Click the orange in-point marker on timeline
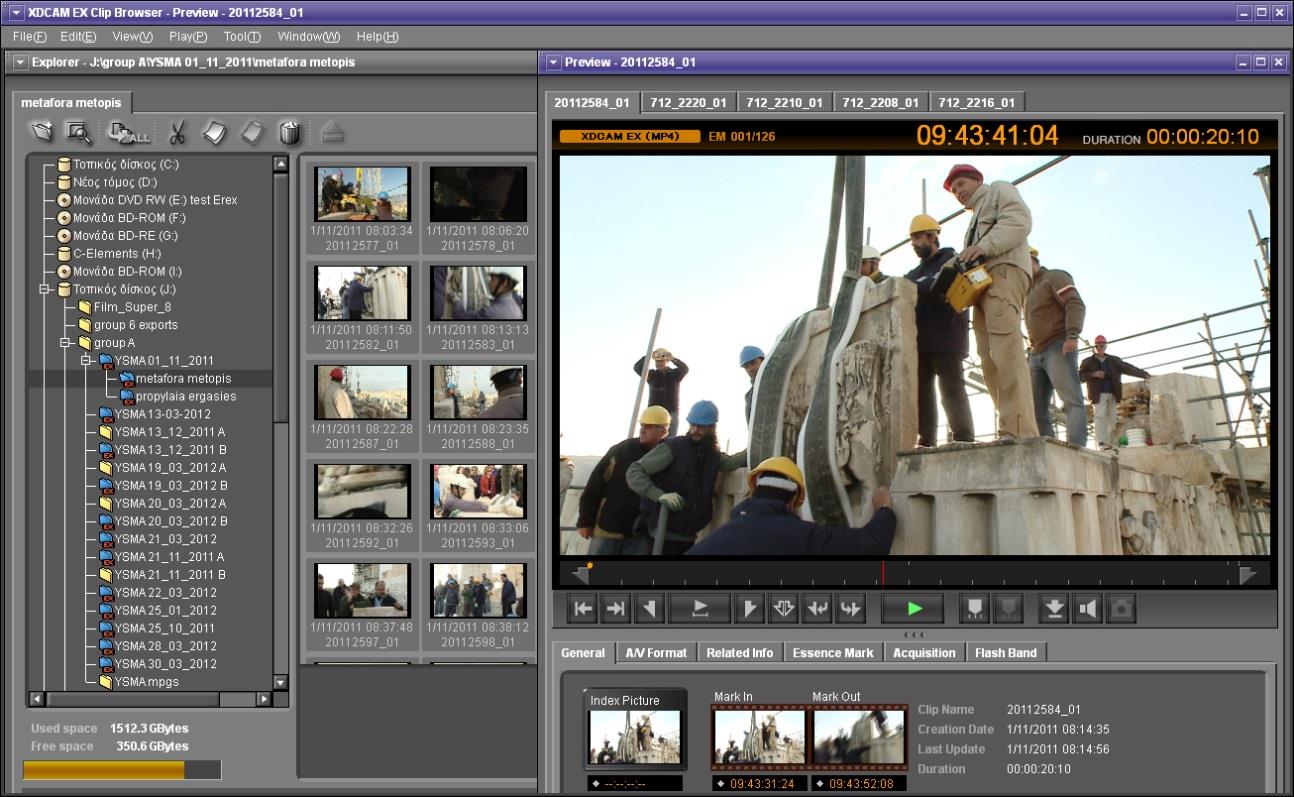The image size is (1294, 797). [x=590, y=566]
